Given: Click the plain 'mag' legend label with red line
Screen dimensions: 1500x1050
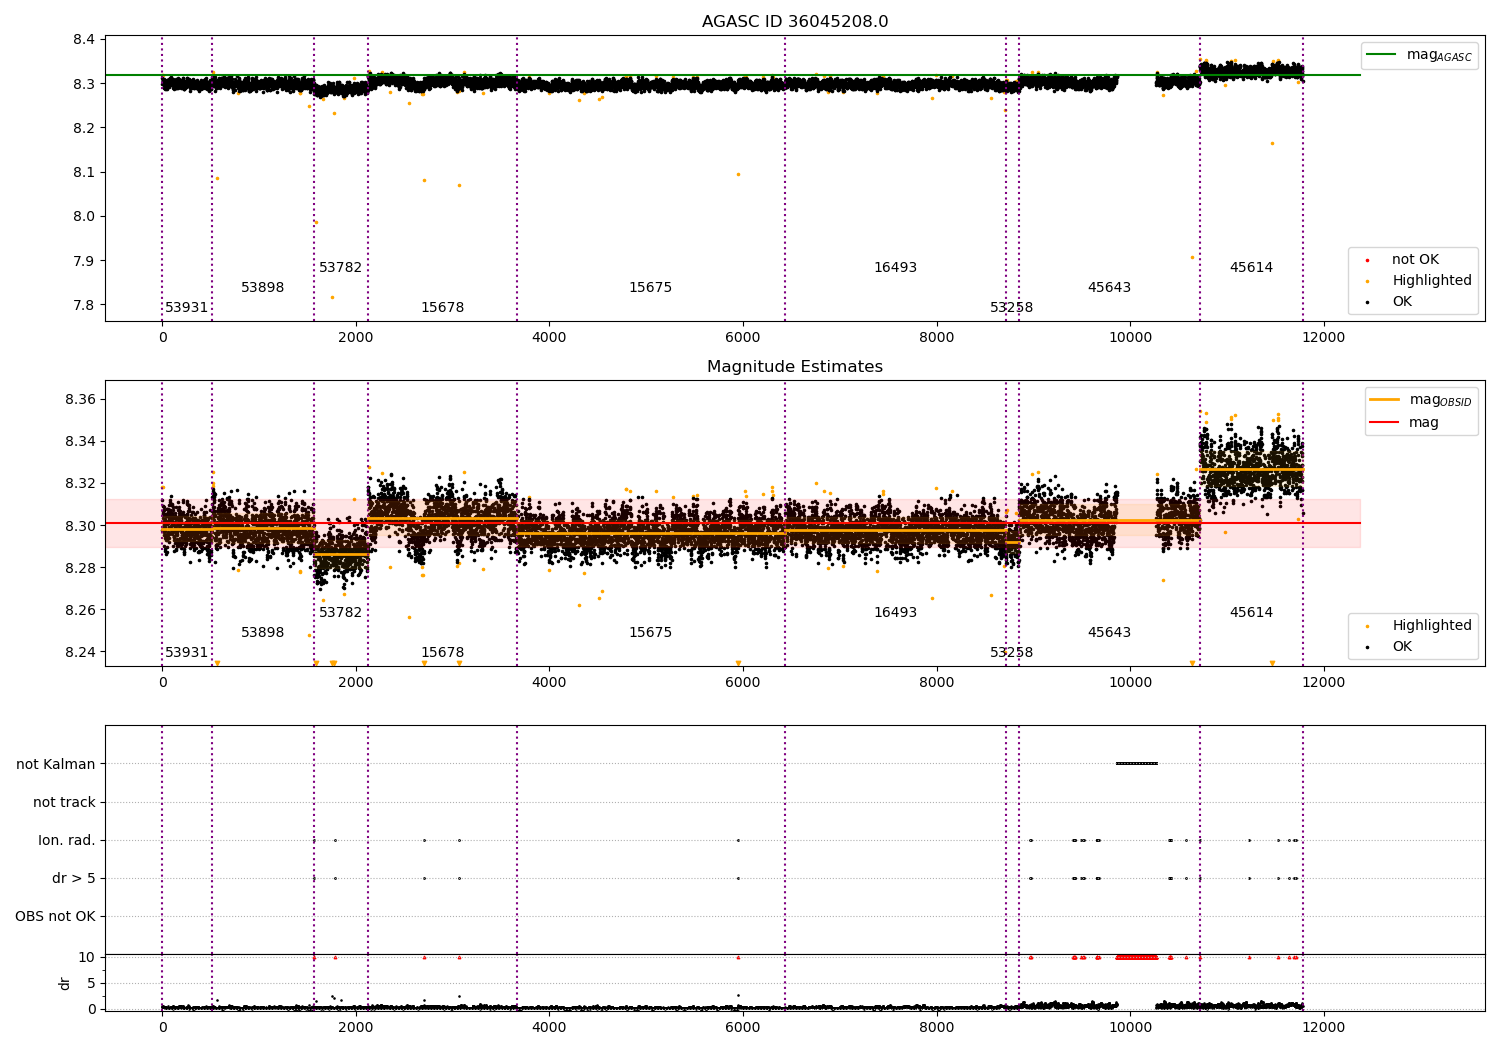Looking at the screenshot, I should [1424, 423].
